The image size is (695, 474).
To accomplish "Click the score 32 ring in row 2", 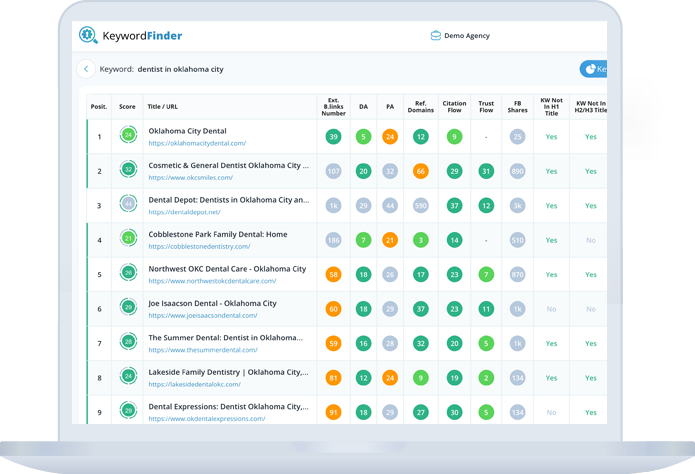I will pyautogui.click(x=128, y=171).
